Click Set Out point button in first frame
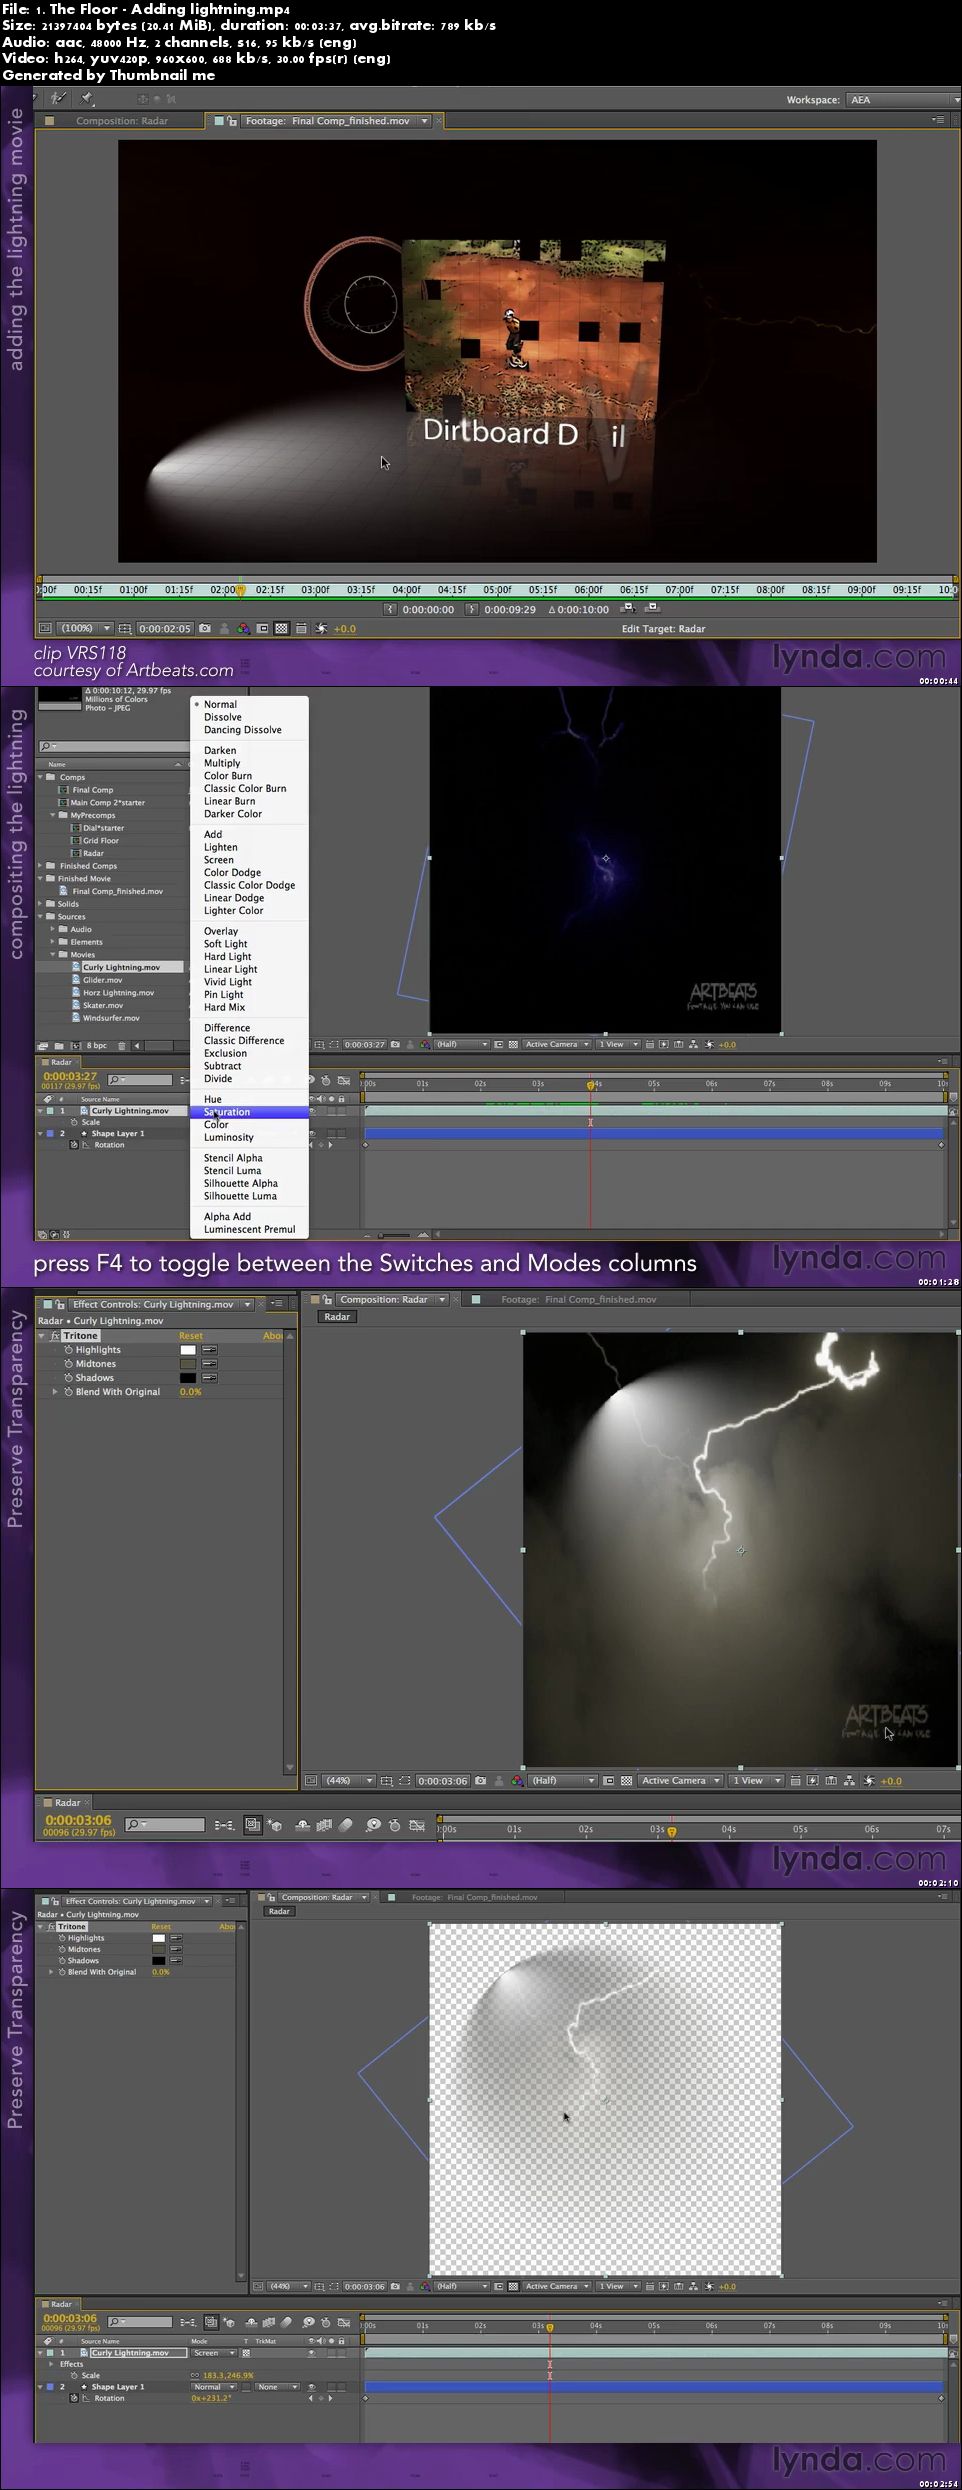 (x=471, y=608)
